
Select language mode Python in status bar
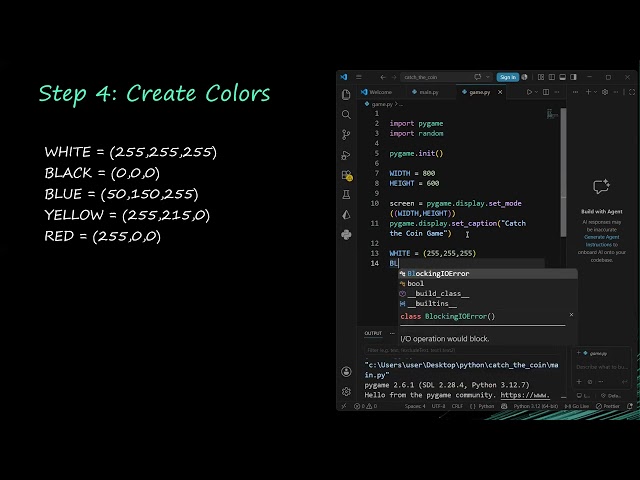click(482, 406)
